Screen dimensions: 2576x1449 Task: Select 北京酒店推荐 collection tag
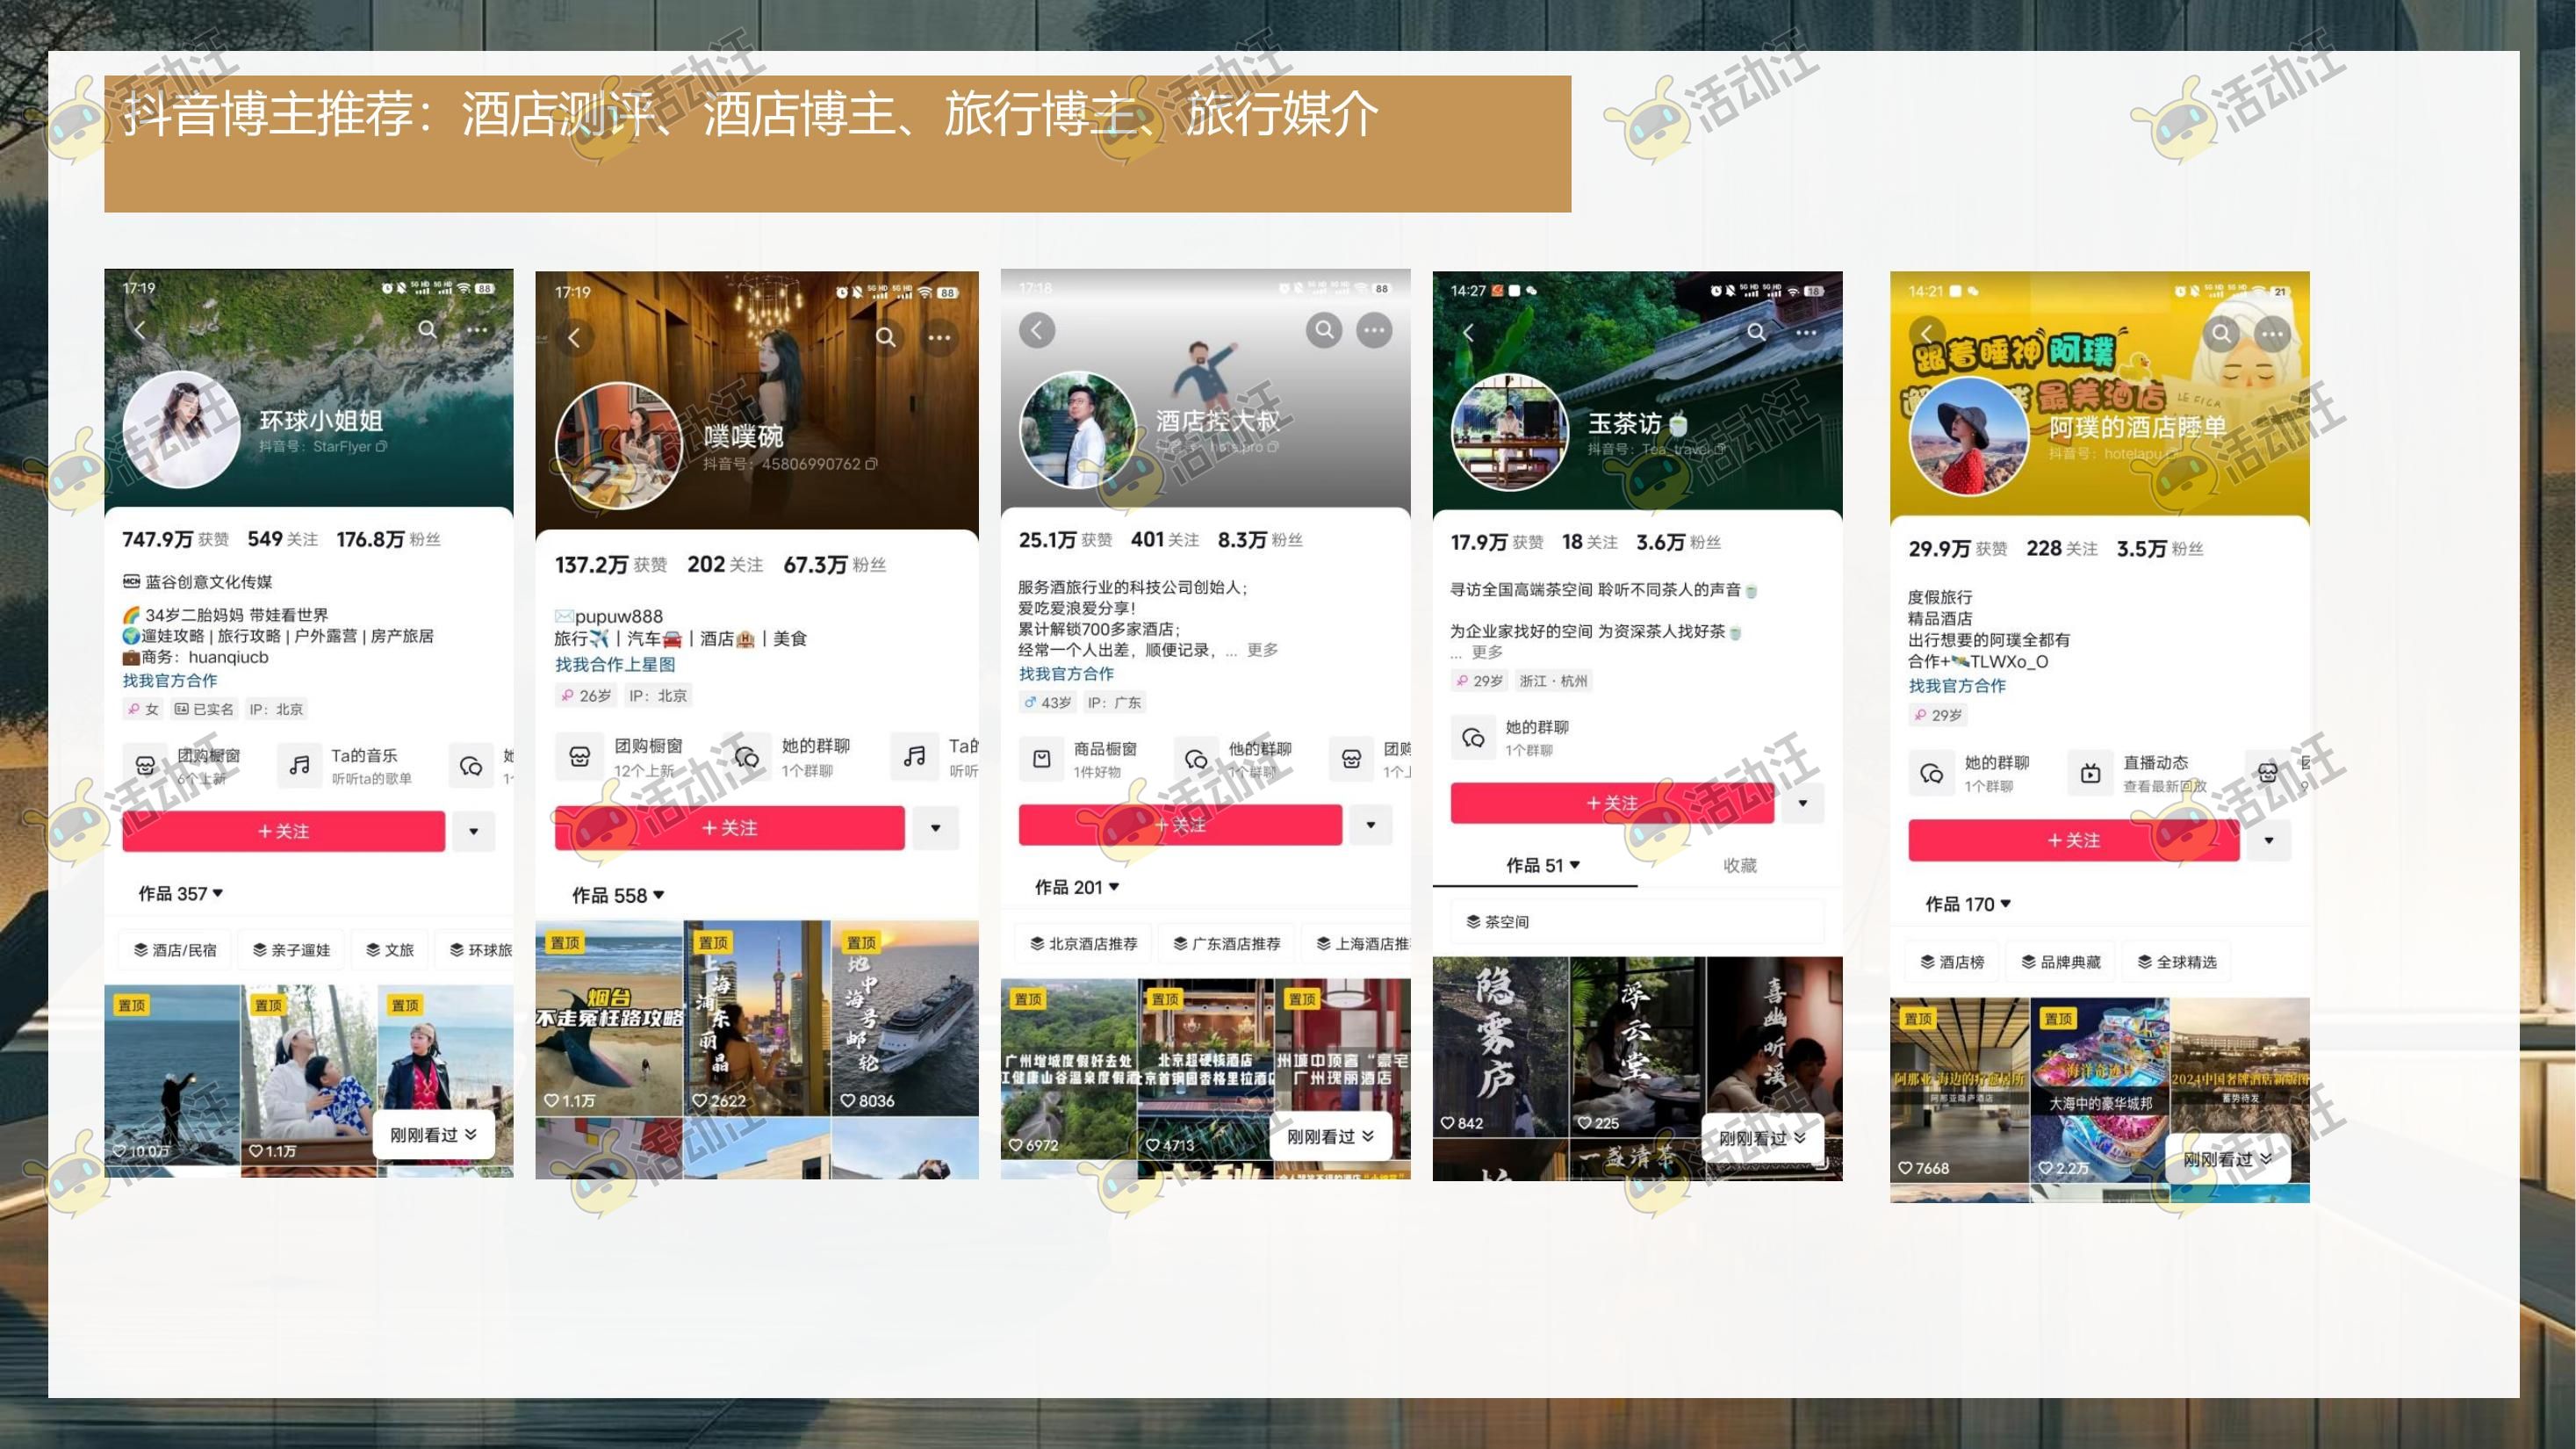tap(1083, 943)
